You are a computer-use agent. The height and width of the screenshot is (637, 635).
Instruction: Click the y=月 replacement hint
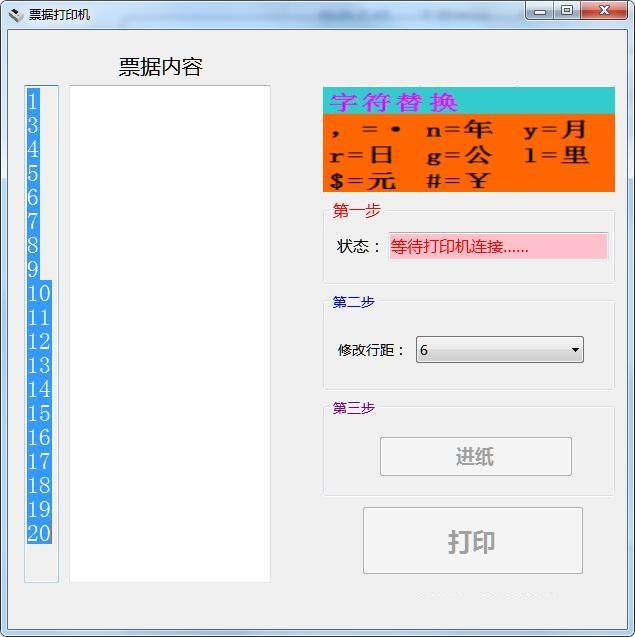click(x=555, y=130)
